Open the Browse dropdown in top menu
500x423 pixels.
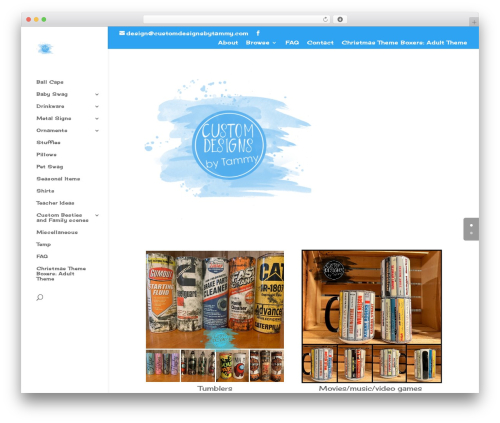click(261, 43)
